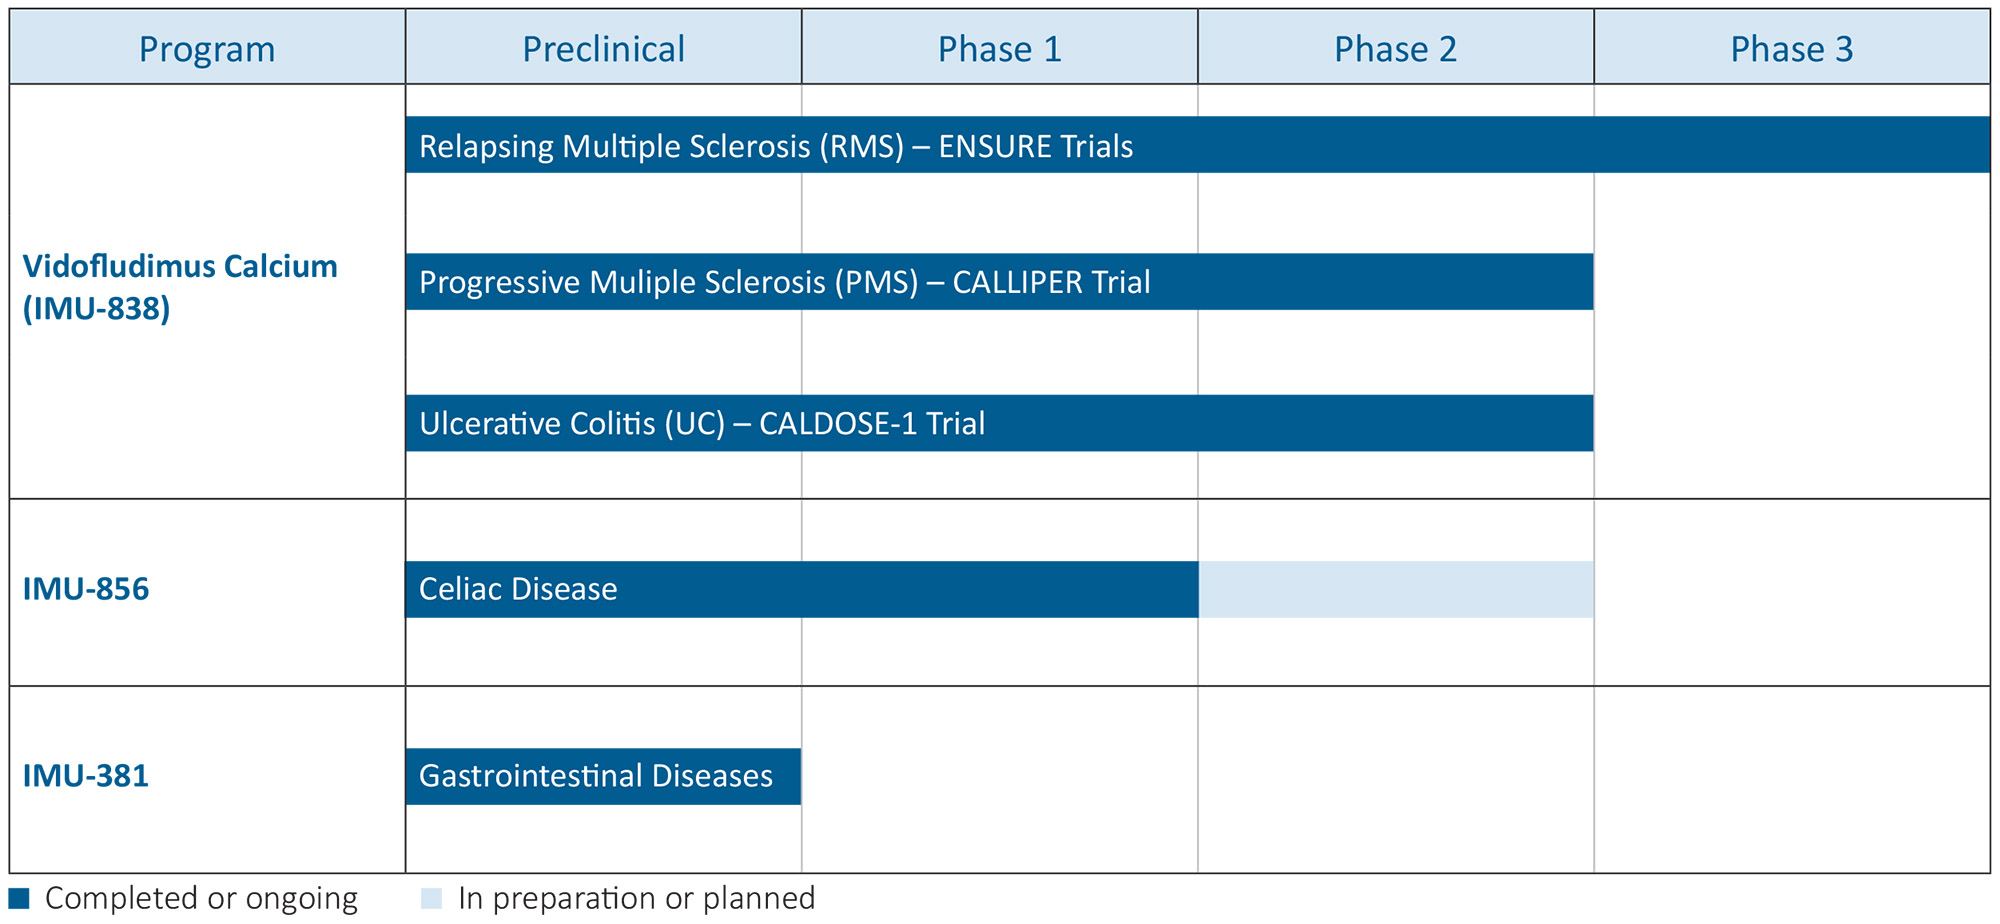Click the Relapsing Multiple Sclerosis ENSURE Trials bar
Image resolution: width=2000 pixels, height=924 pixels.
pyautogui.click(x=1197, y=145)
